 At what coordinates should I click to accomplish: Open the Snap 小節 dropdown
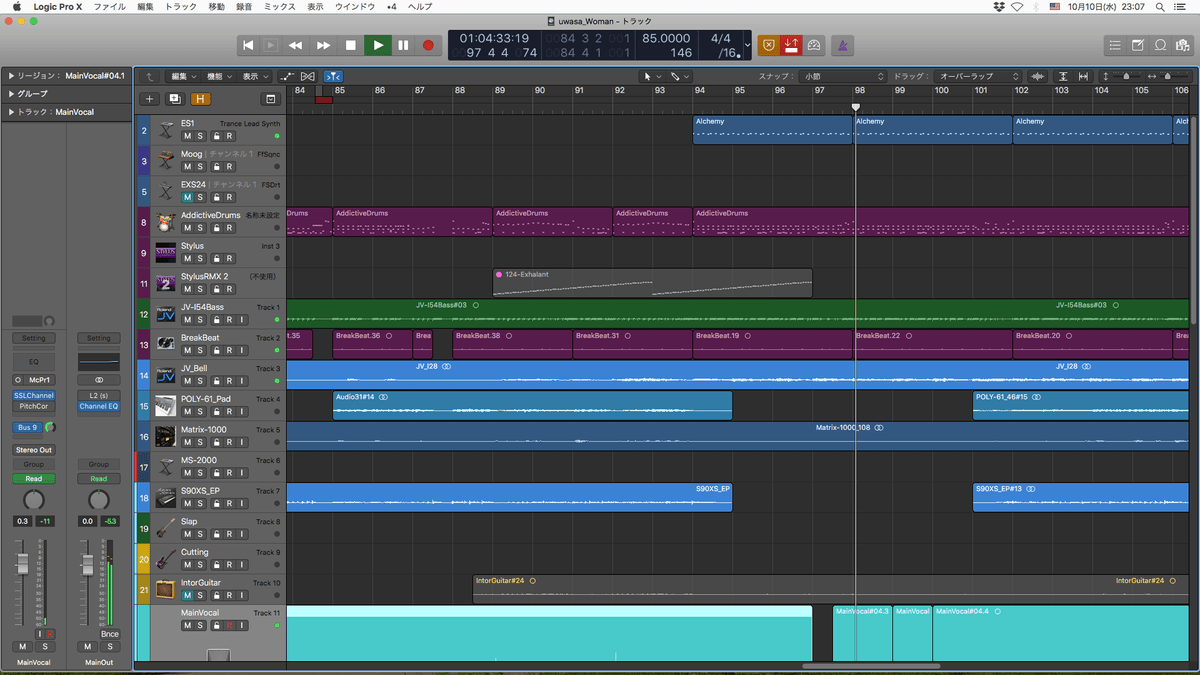[845, 76]
